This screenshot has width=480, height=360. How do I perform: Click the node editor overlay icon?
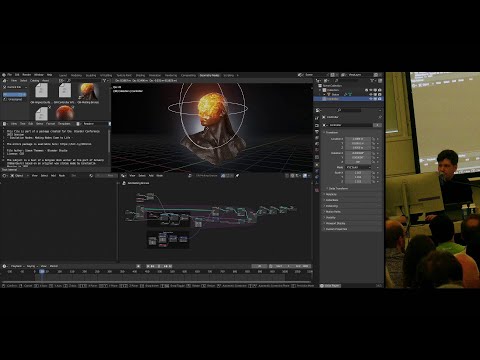tap(305, 175)
